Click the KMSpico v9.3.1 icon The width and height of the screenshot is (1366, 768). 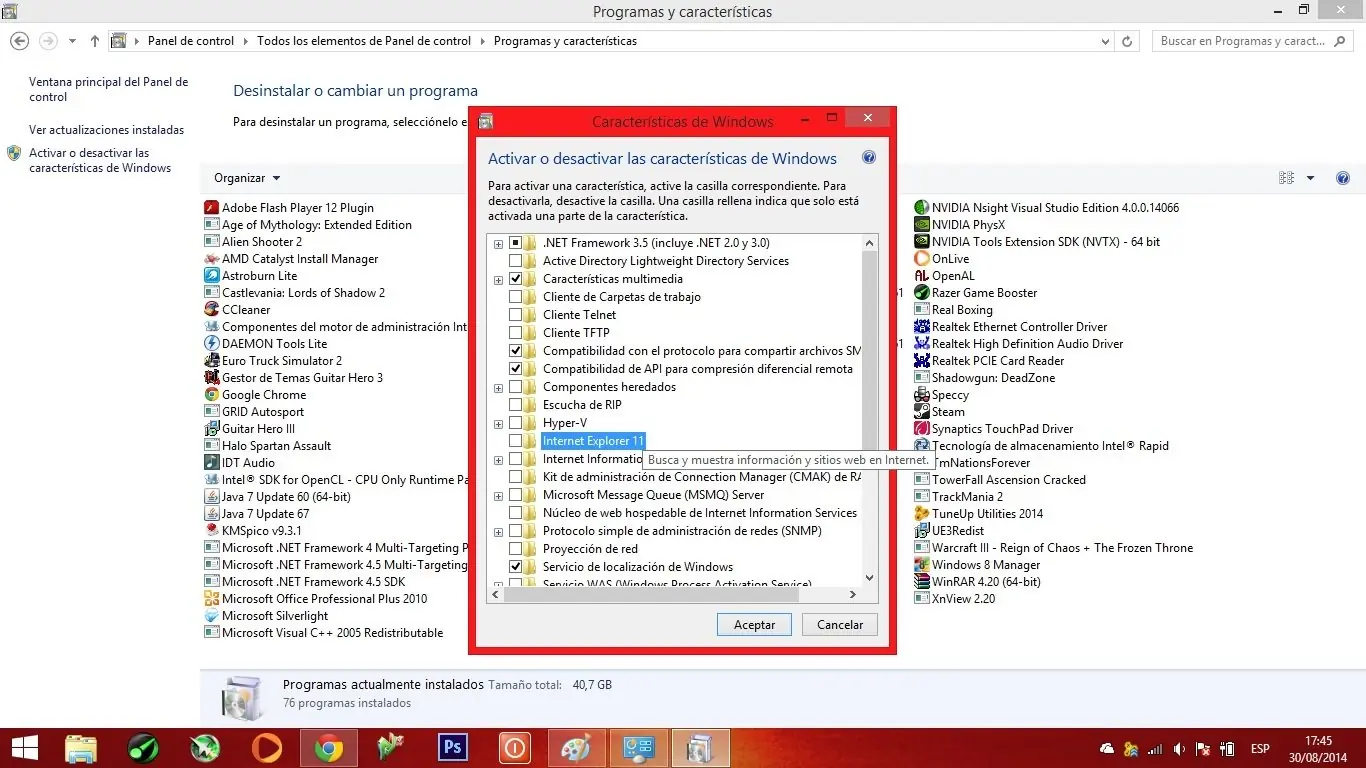click(212, 531)
